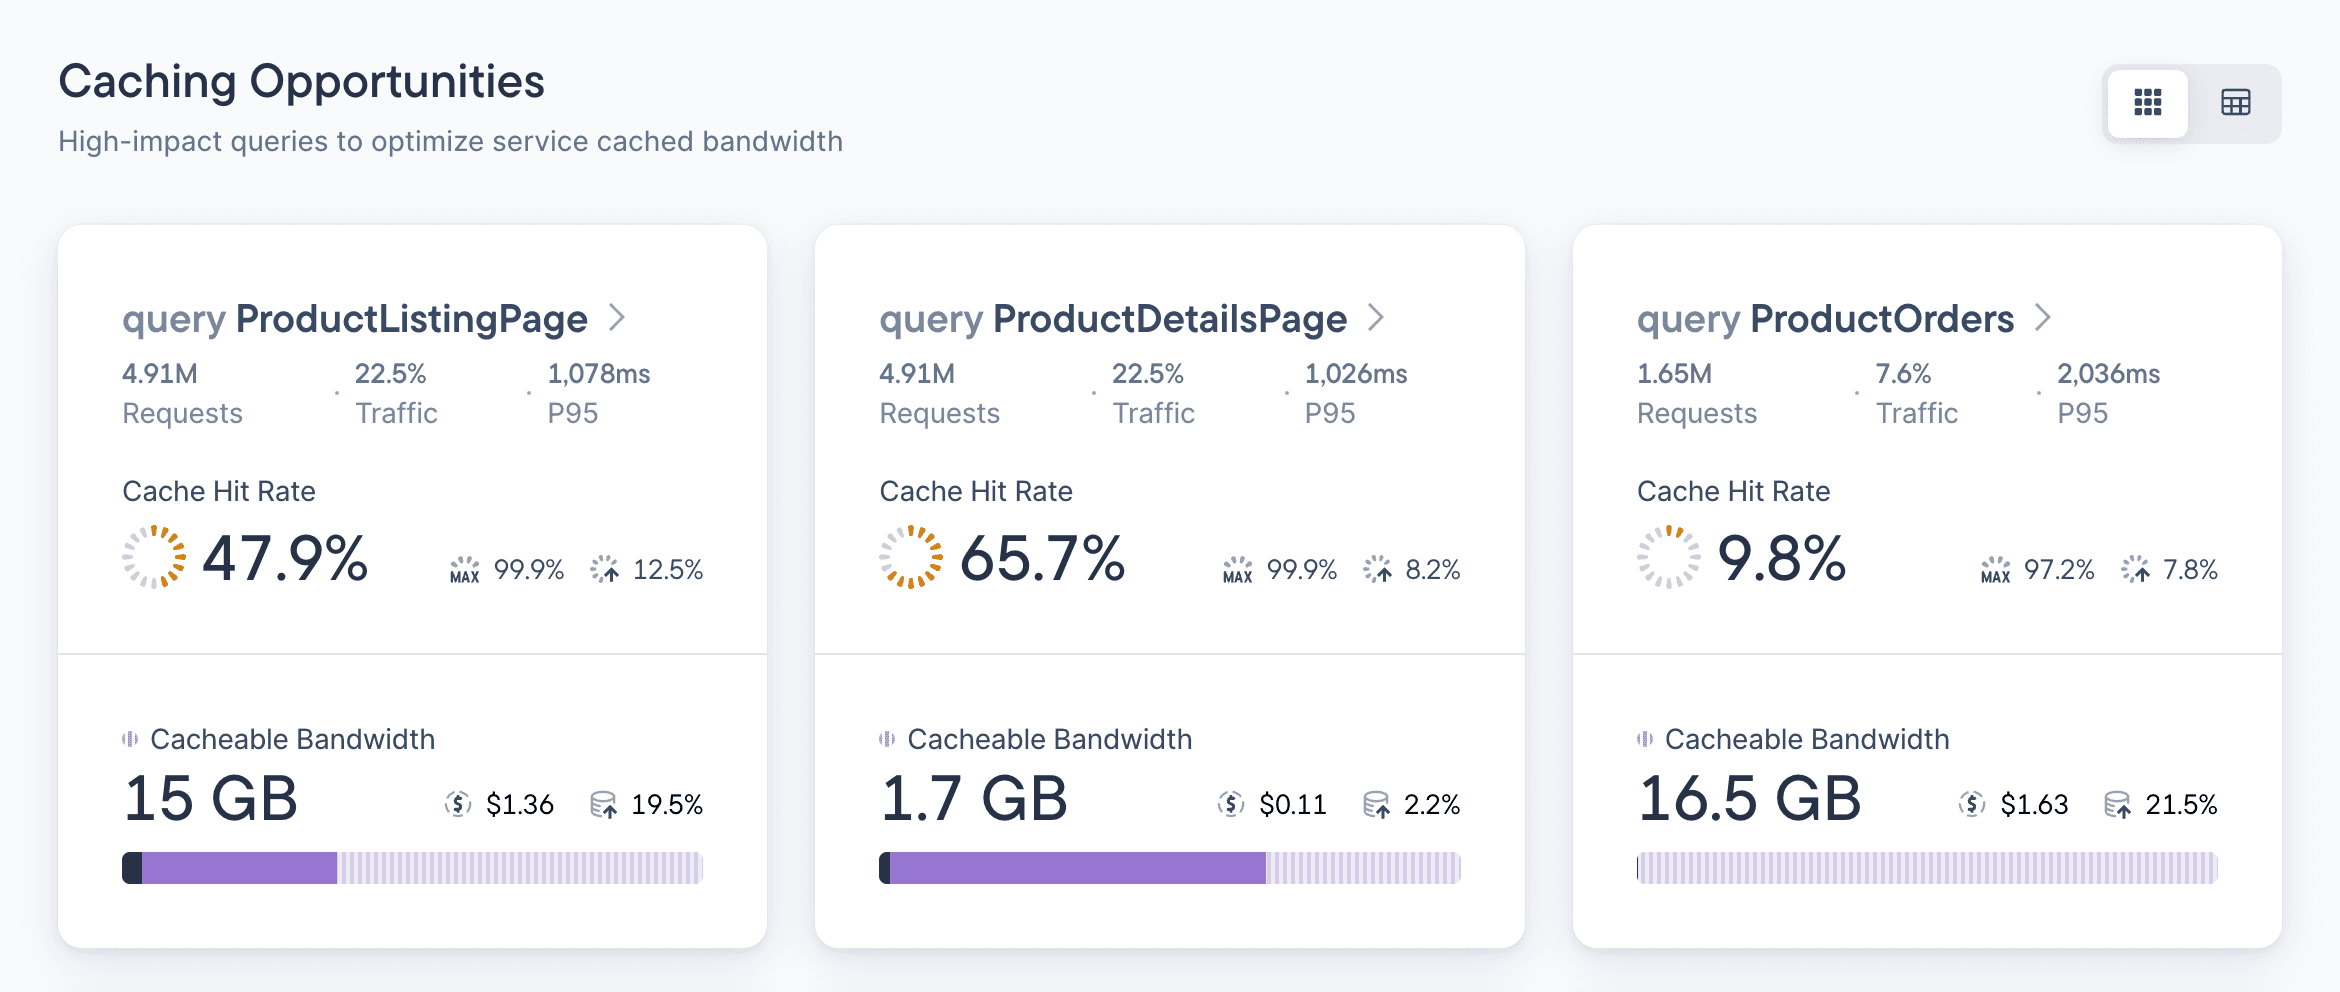Click MAX icon next to ProductDetailsPage 99.9%
2340x992 pixels.
[1237, 570]
